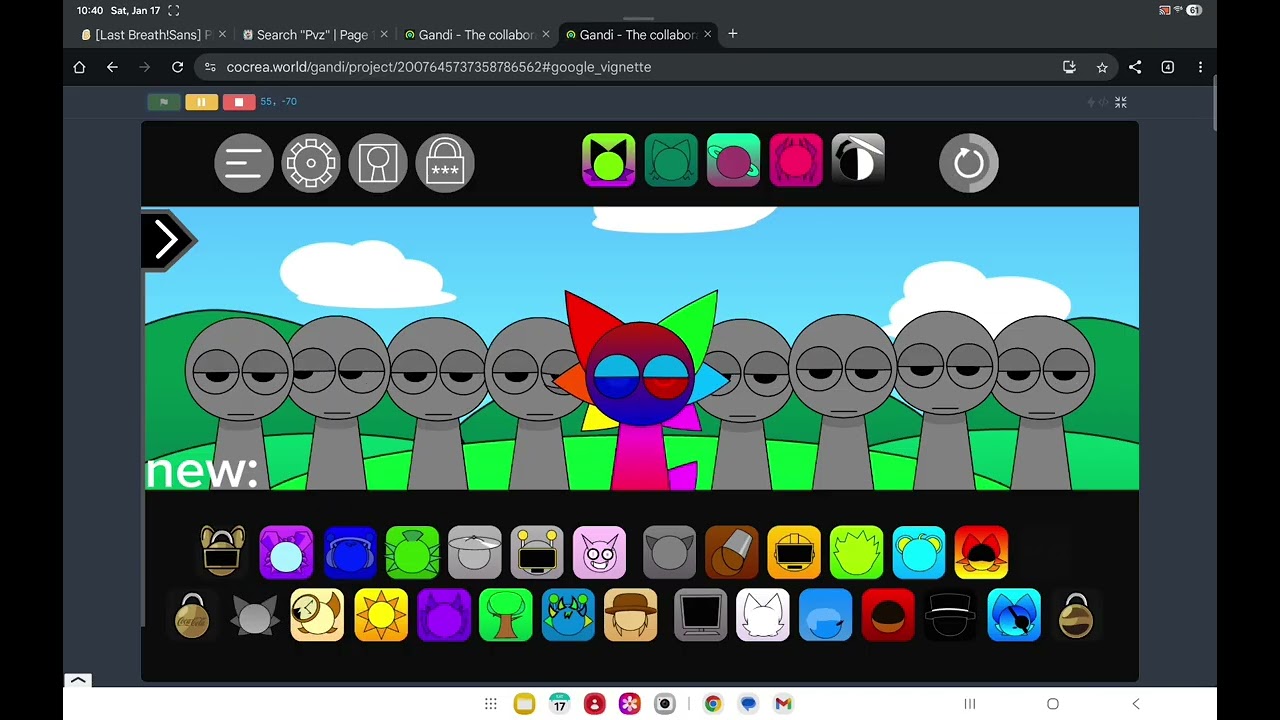
Task: Close the active Gandi tab
Action: coord(708,34)
